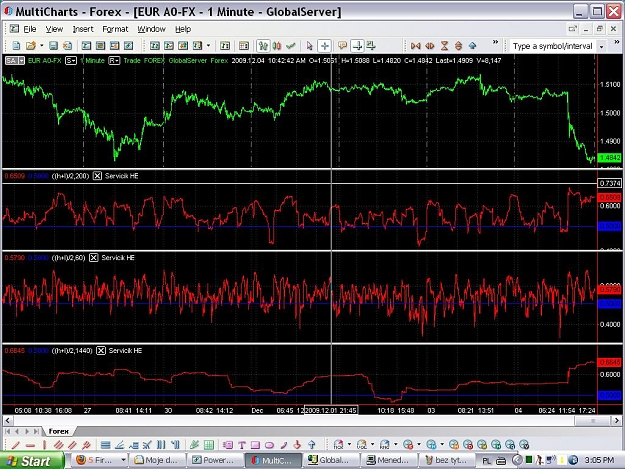625x469 pixels.
Task: Expand toolbar overflow chevron near symbol box
Action: pyautogui.click(x=495, y=42)
